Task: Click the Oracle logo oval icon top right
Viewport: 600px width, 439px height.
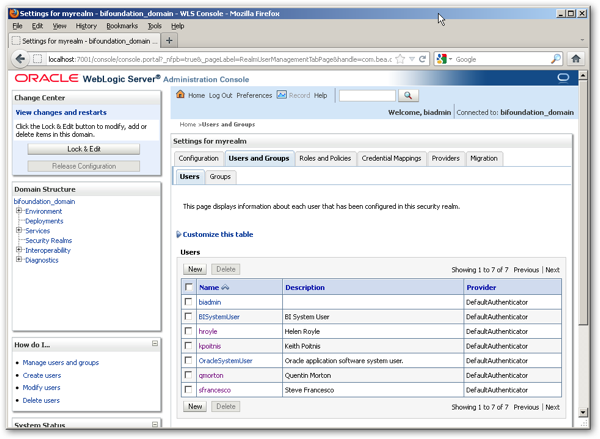Action: (563, 78)
